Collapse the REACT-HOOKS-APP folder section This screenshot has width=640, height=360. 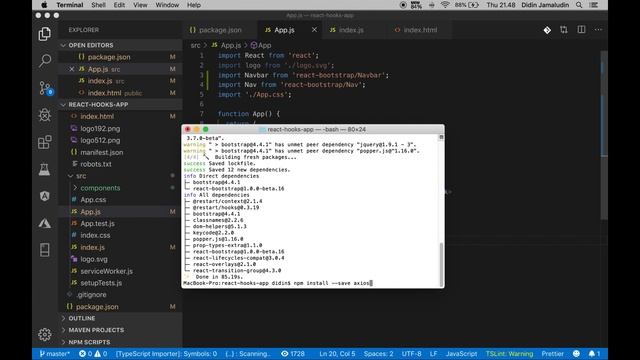point(120,104)
